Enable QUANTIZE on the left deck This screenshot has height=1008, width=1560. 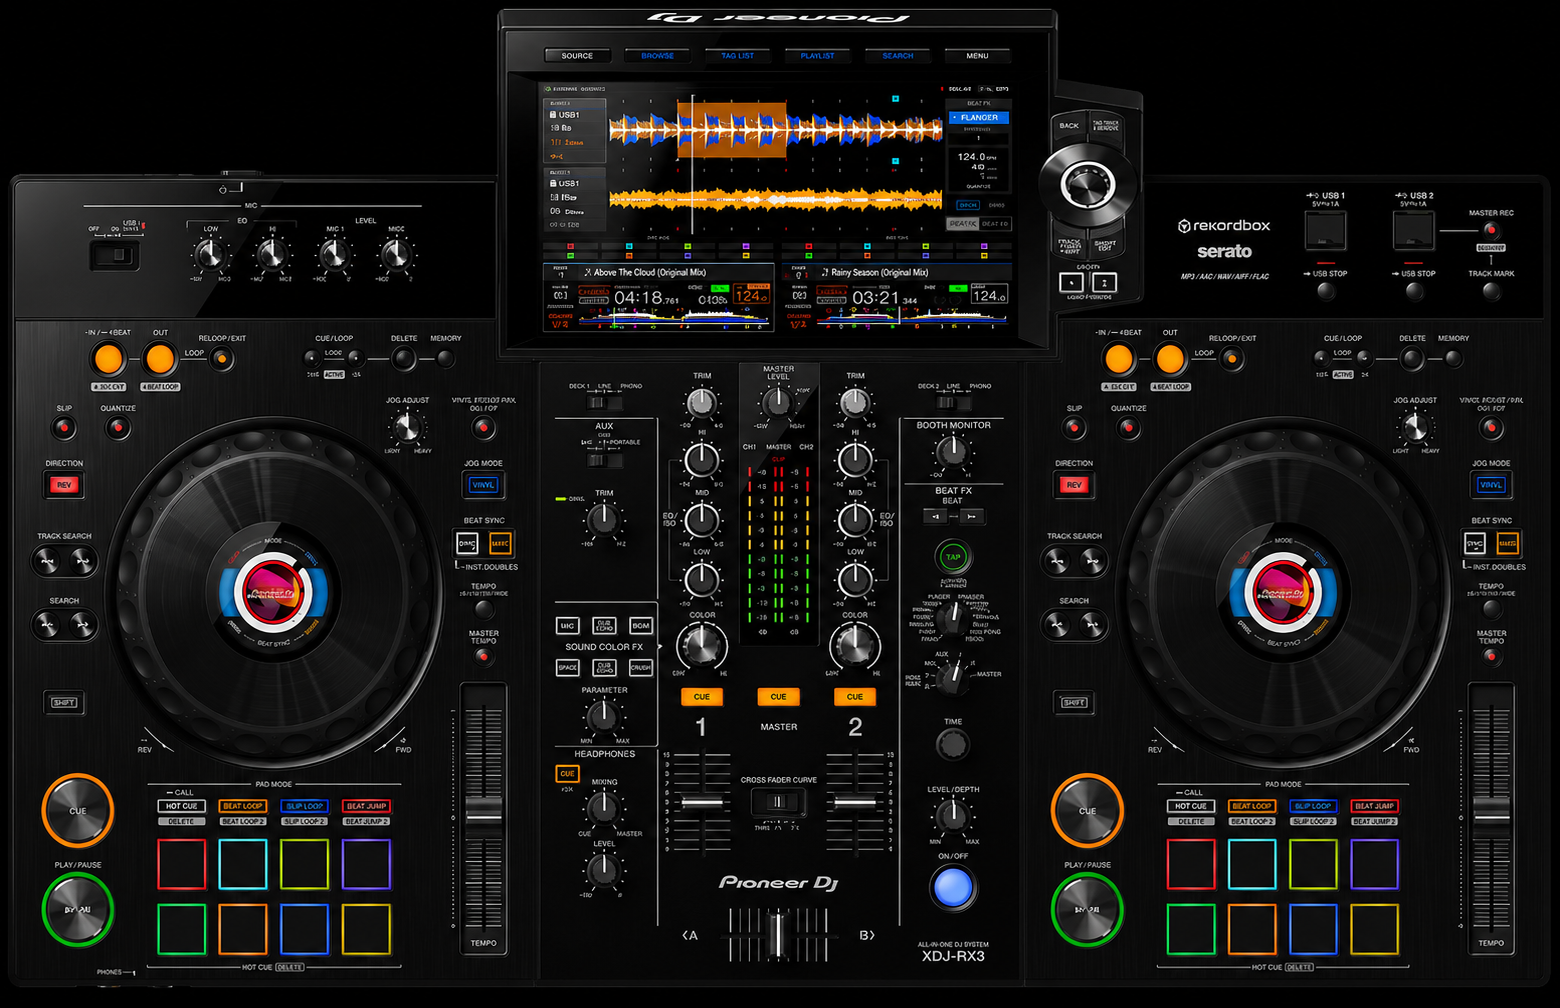coord(118,428)
